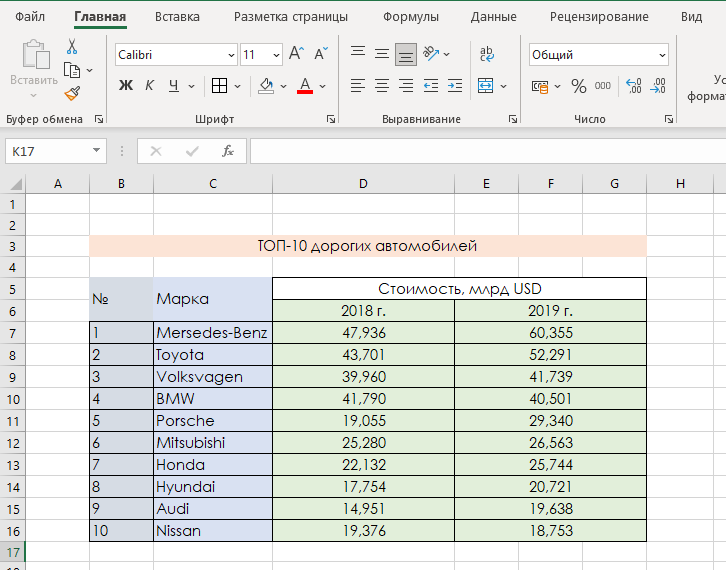Select column D header
This screenshot has width=726, height=570.
(363, 184)
